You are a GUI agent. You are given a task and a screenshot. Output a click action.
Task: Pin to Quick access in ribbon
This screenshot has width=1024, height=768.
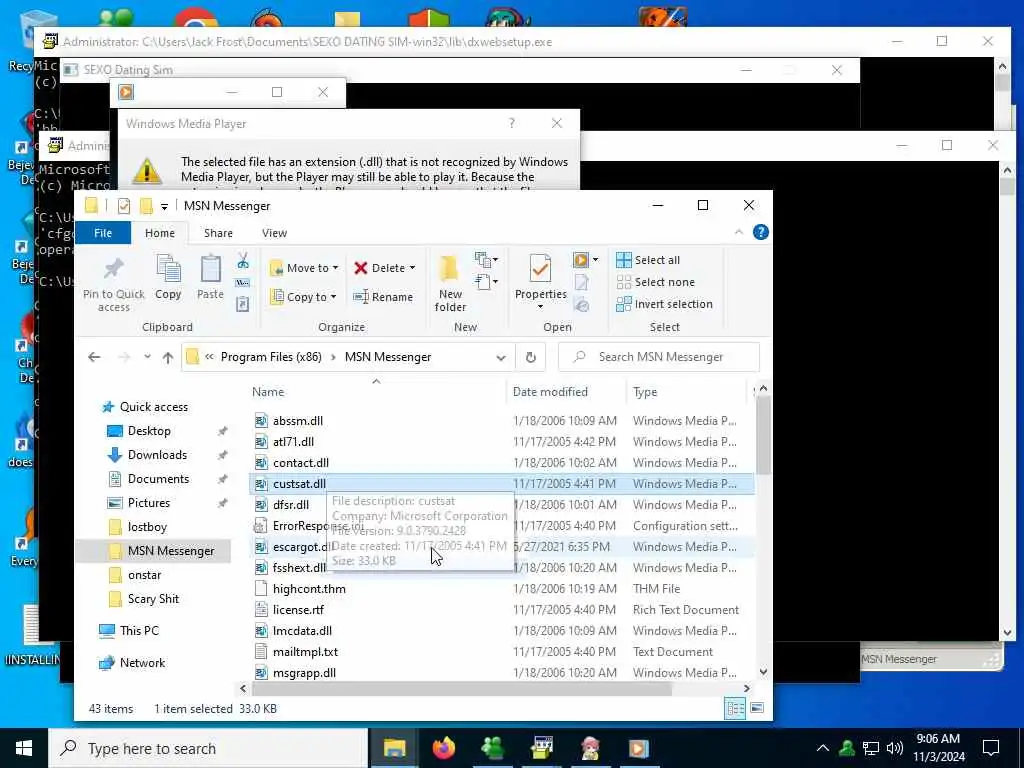pyautogui.click(x=113, y=282)
